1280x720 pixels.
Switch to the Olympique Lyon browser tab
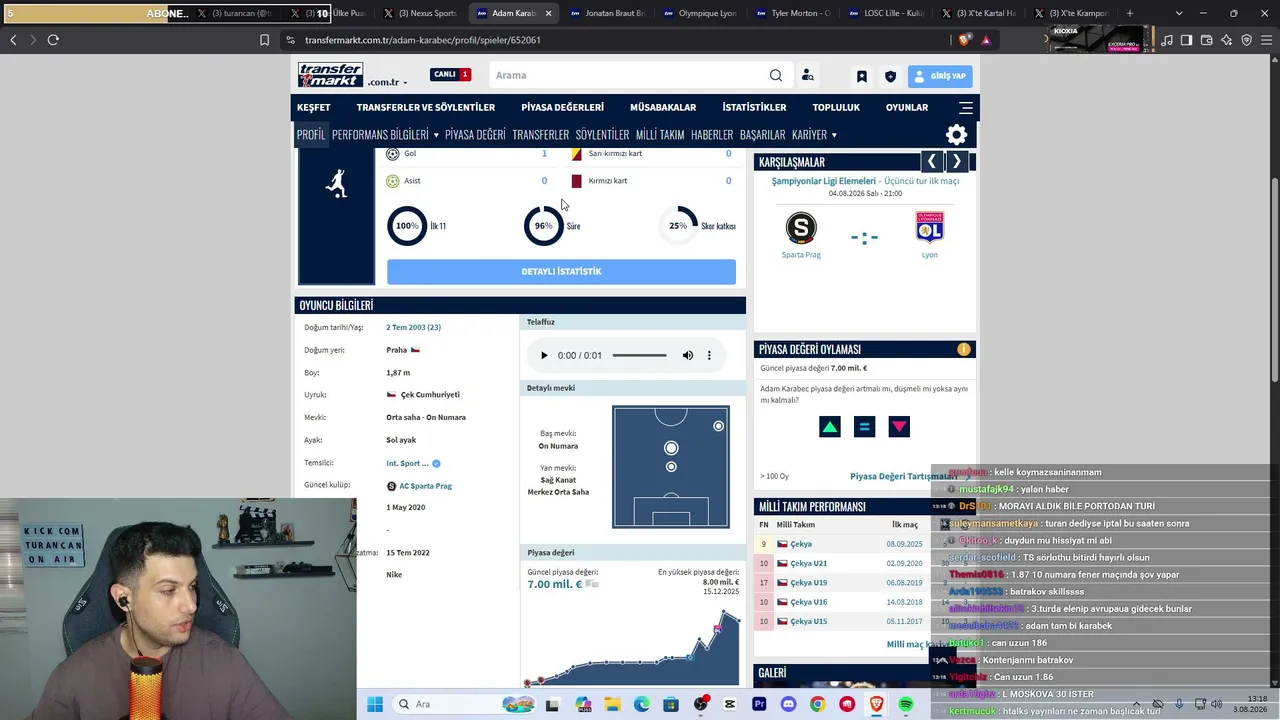point(702,13)
